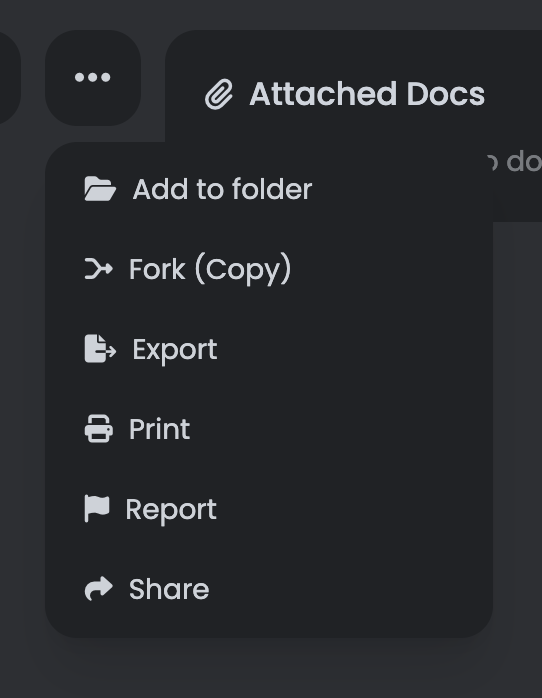Click the fork arrow icon
The width and height of the screenshot is (542, 698).
[99, 269]
